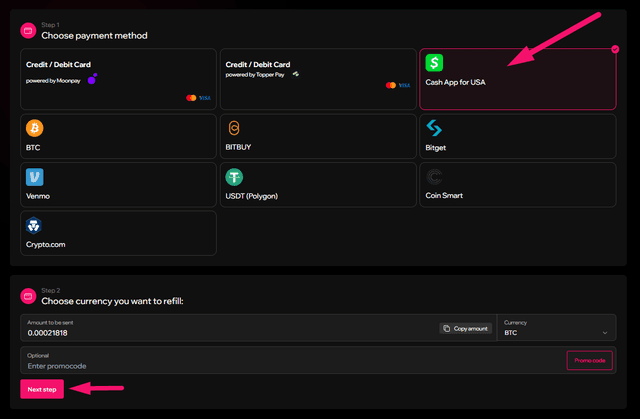Click Mastercard Visa logos on Moonpay card
The width and height of the screenshot is (640, 419).
[x=198, y=98]
